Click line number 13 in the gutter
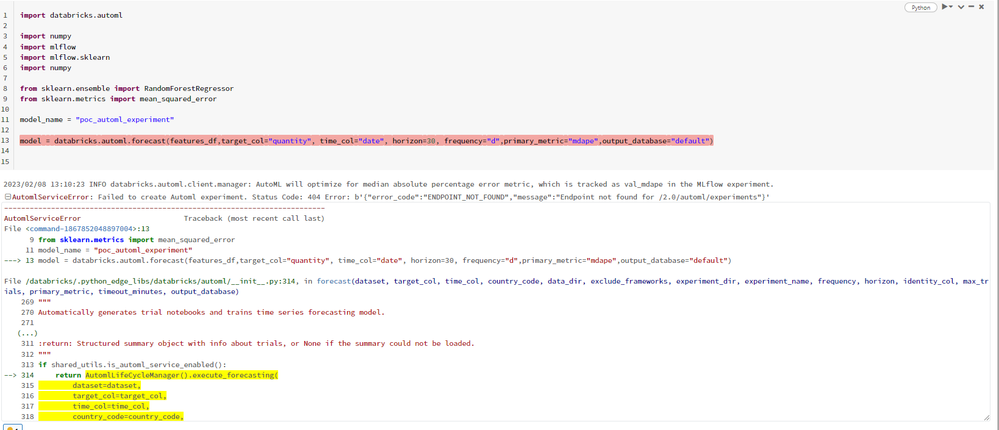 coord(5,141)
